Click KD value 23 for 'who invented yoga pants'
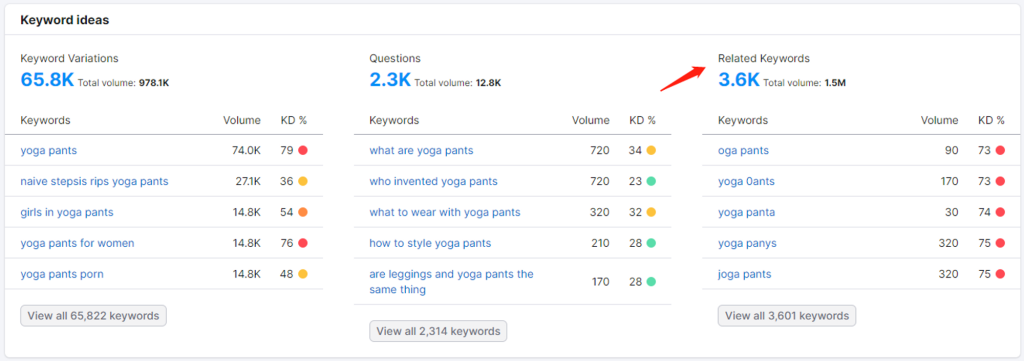The height and width of the screenshot is (361, 1024). tap(635, 181)
